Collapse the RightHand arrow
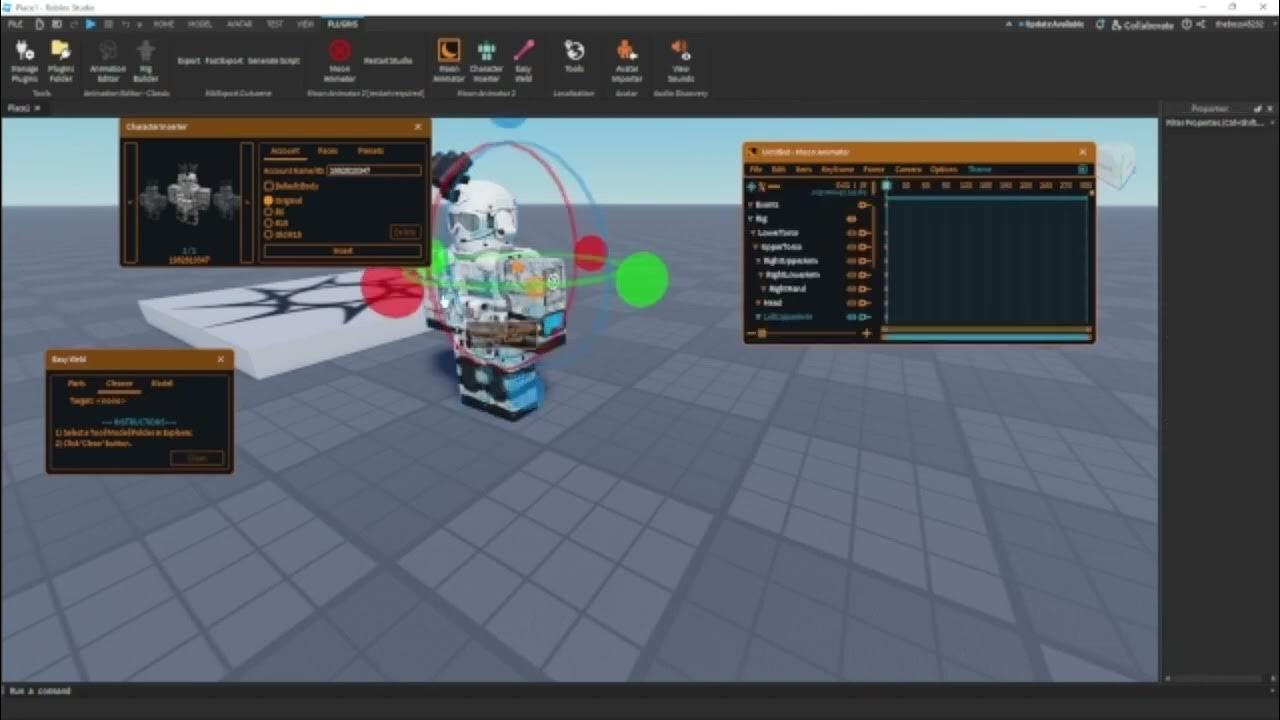The width and height of the screenshot is (1280, 720). pos(765,288)
